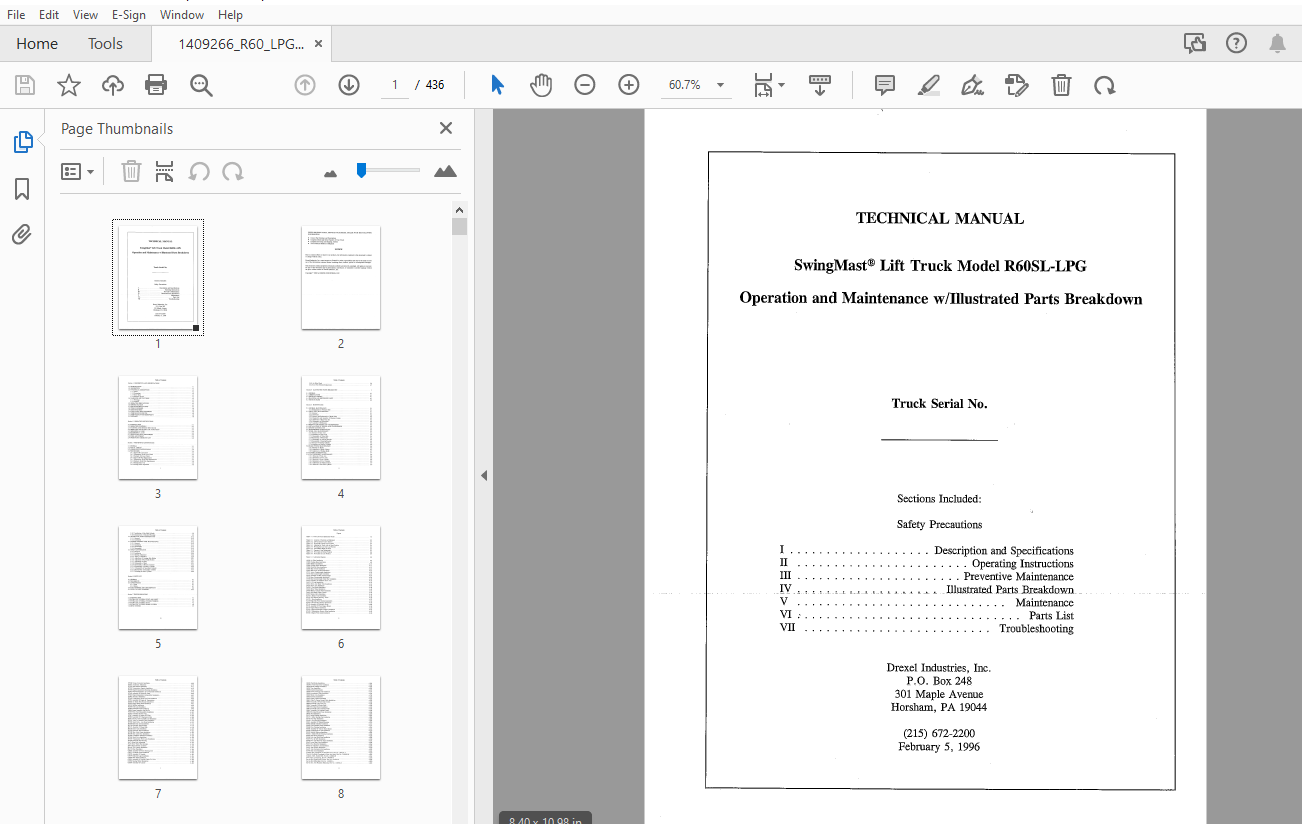The width and height of the screenshot is (1302, 824).
Task: Click the thumbnails panel scroll up arrow
Action: coord(460,210)
